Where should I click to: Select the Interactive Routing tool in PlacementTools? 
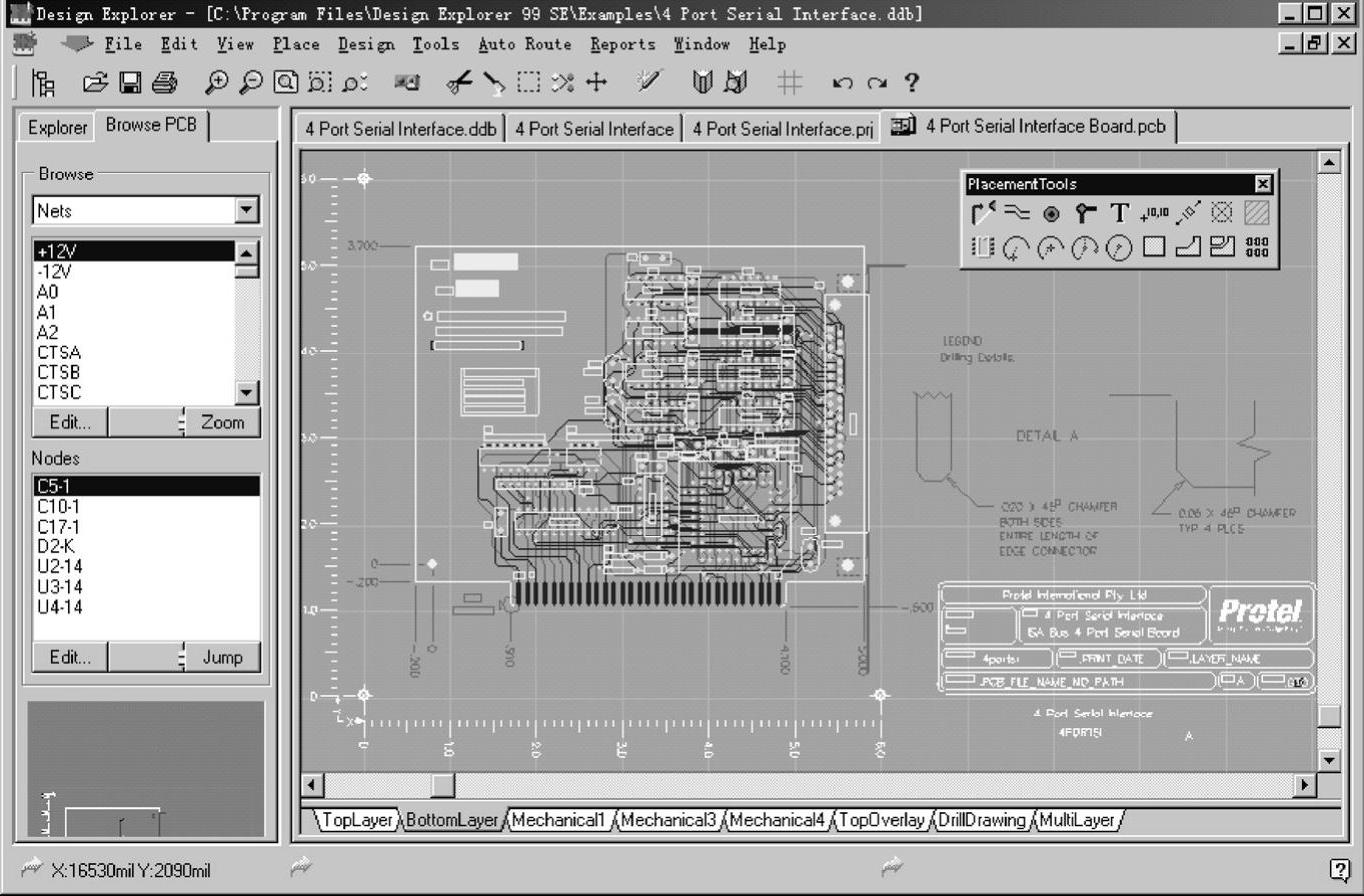(984, 212)
